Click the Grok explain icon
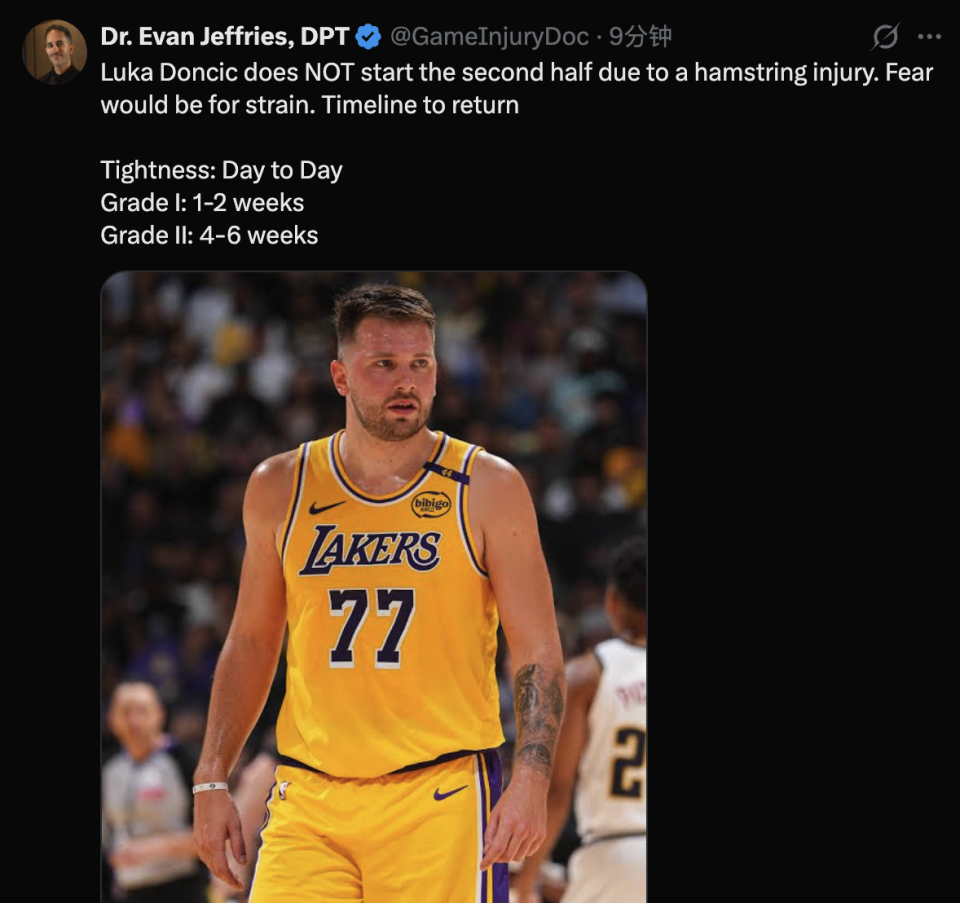Screen dimensions: 960x903 [x=885, y=37]
